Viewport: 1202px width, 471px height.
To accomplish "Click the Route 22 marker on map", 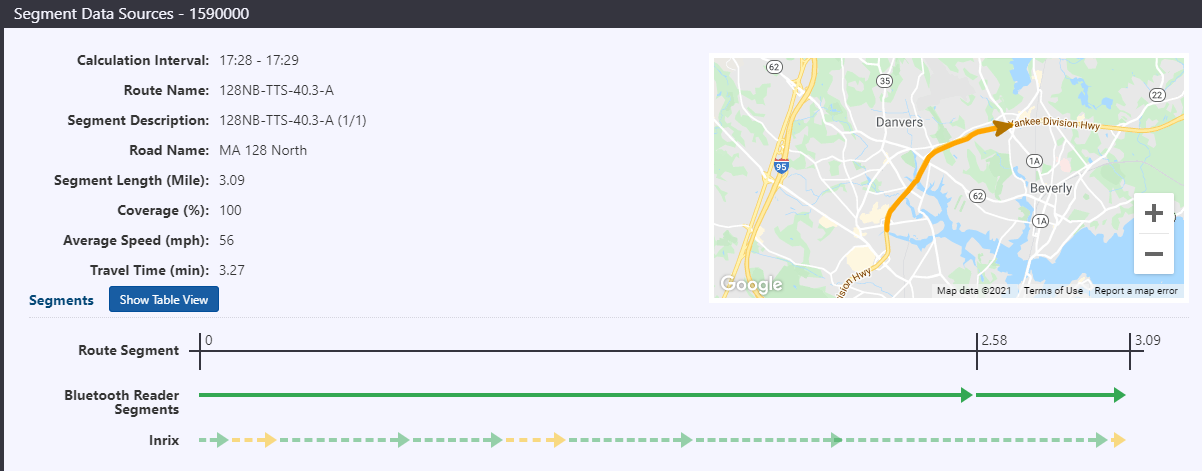I will point(1157,94).
